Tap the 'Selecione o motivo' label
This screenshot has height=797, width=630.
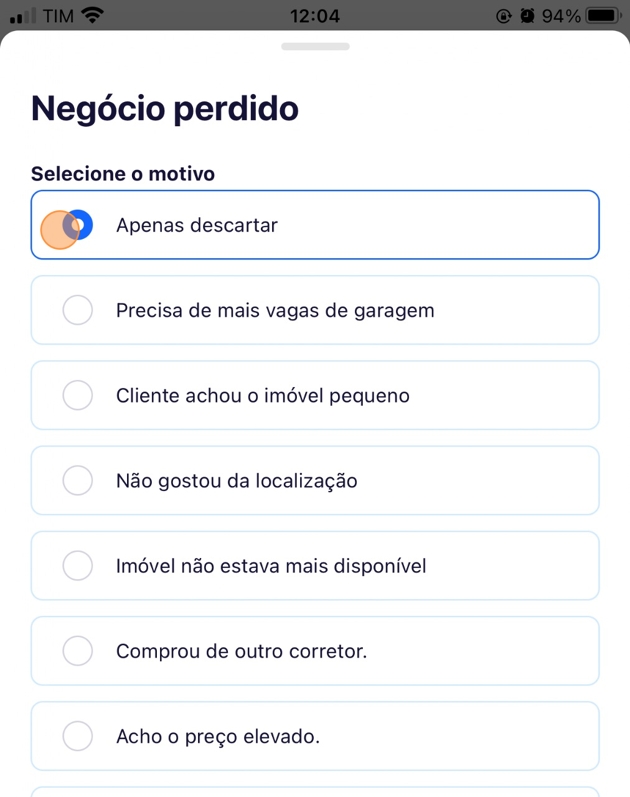pos(123,174)
